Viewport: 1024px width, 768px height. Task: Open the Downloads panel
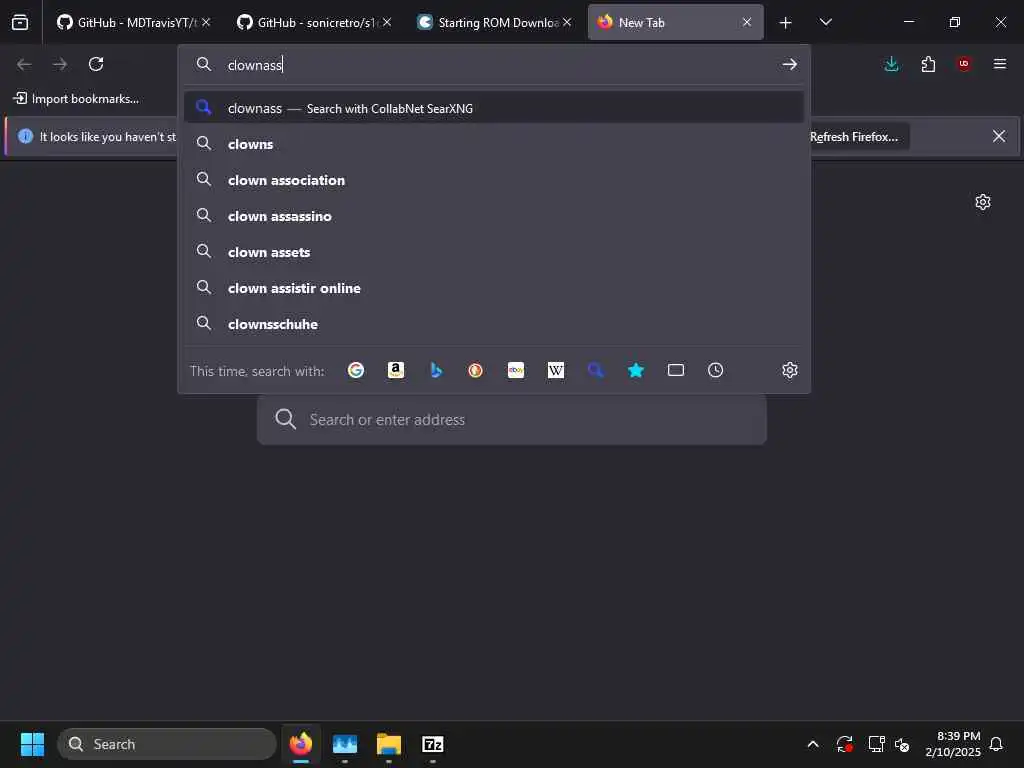[891, 64]
